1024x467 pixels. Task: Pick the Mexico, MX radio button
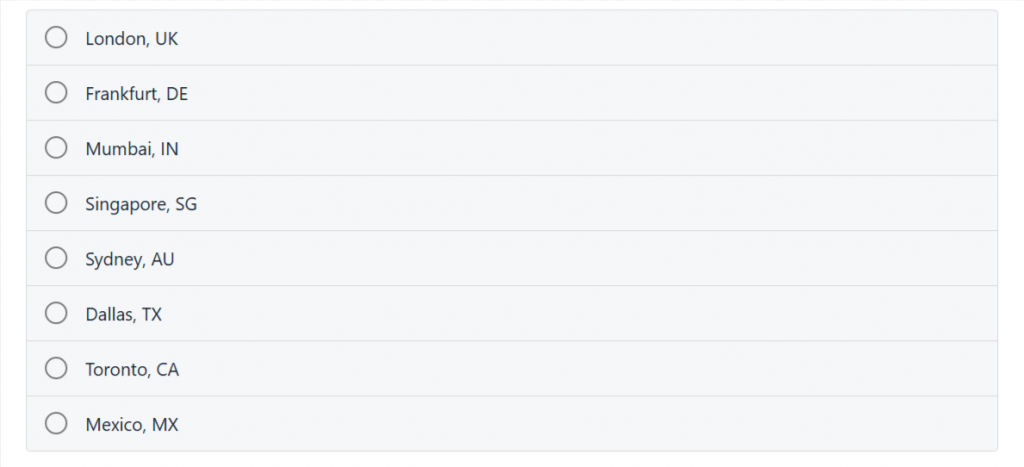pyautogui.click(x=56, y=423)
